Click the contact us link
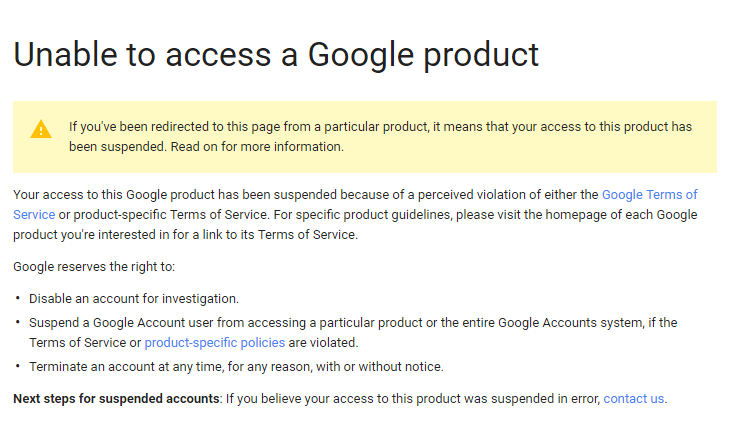Viewport: 737px width, 426px height. [x=633, y=398]
